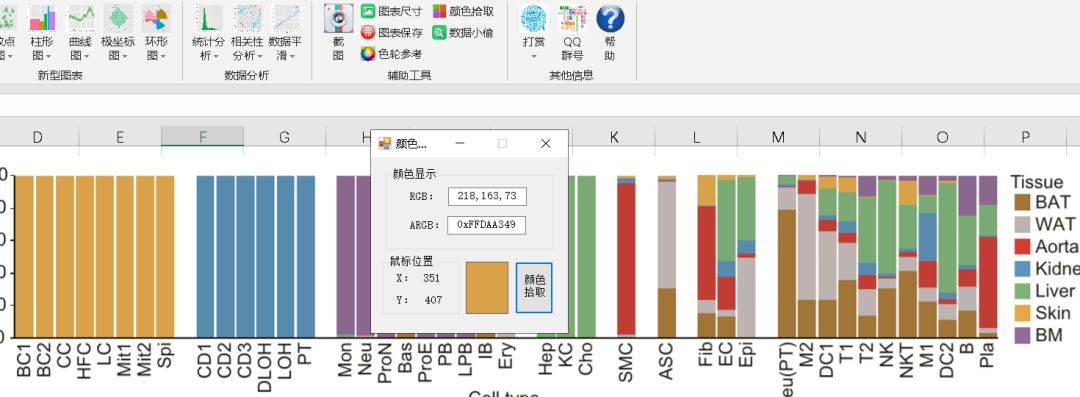Click the Aorta legend color swatch
Screen dimensions: 1080x397
click(1021, 246)
